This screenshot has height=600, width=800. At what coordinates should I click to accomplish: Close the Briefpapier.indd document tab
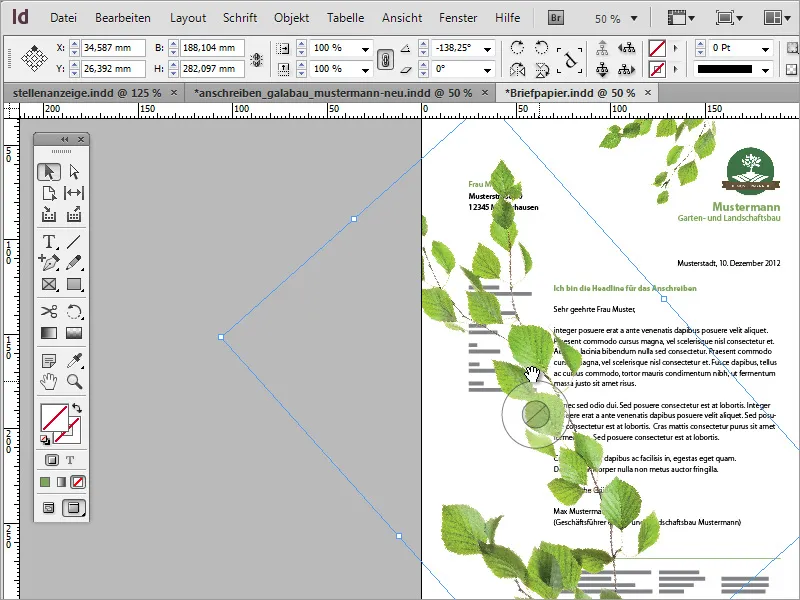tap(648, 92)
